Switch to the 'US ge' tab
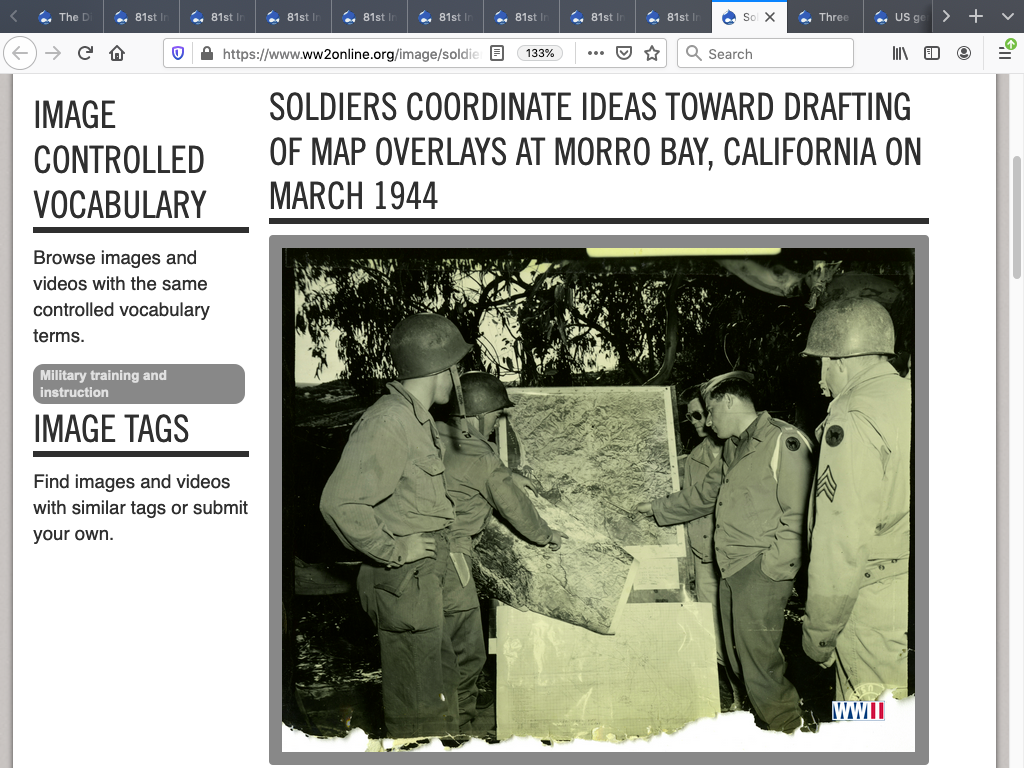Screen dimensions: 1024x768 tap(900, 17)
